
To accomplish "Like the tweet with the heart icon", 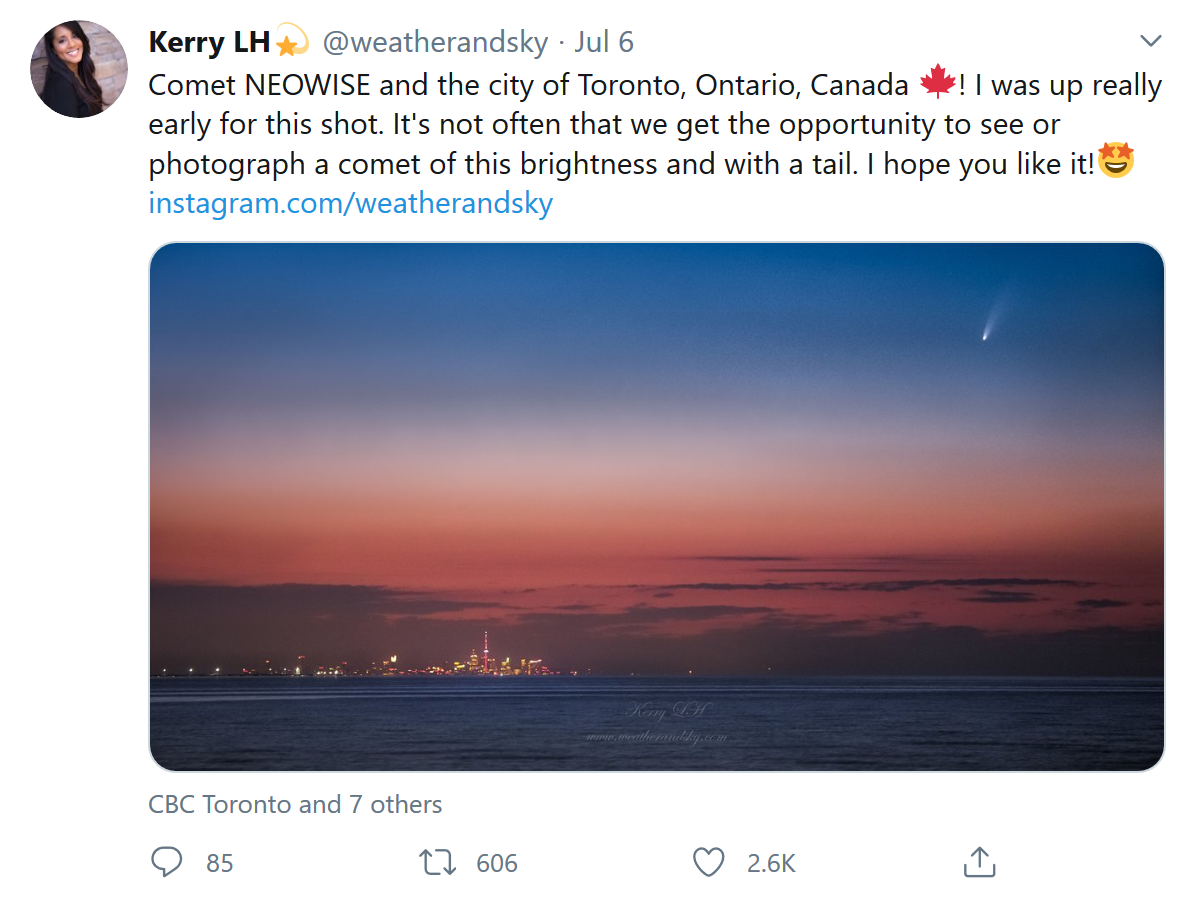I will click(x=708, y=862).
